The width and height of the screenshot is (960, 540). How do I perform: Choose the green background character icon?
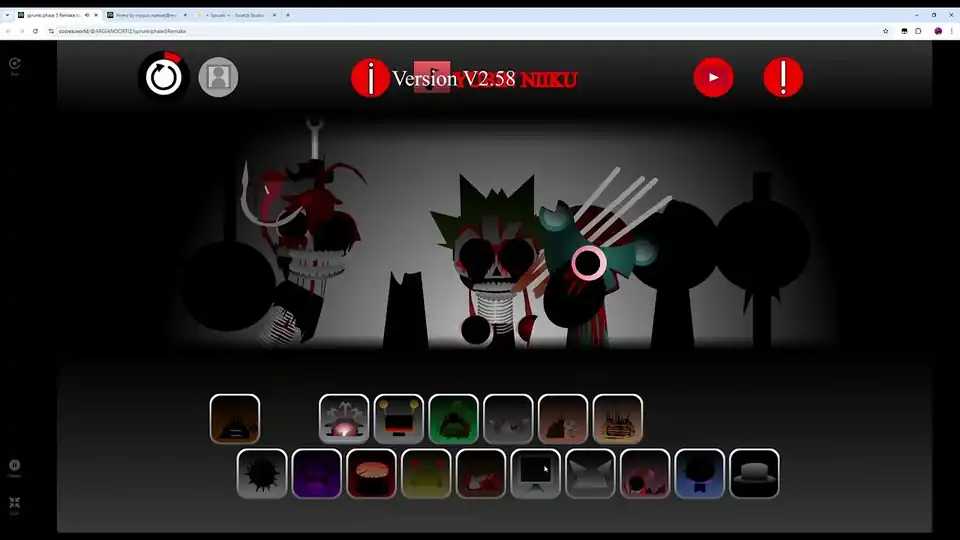pos(453,419)
